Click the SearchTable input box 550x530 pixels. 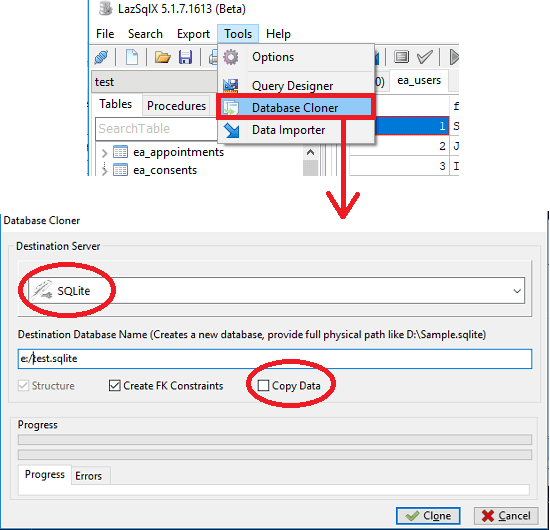point(156,129)
